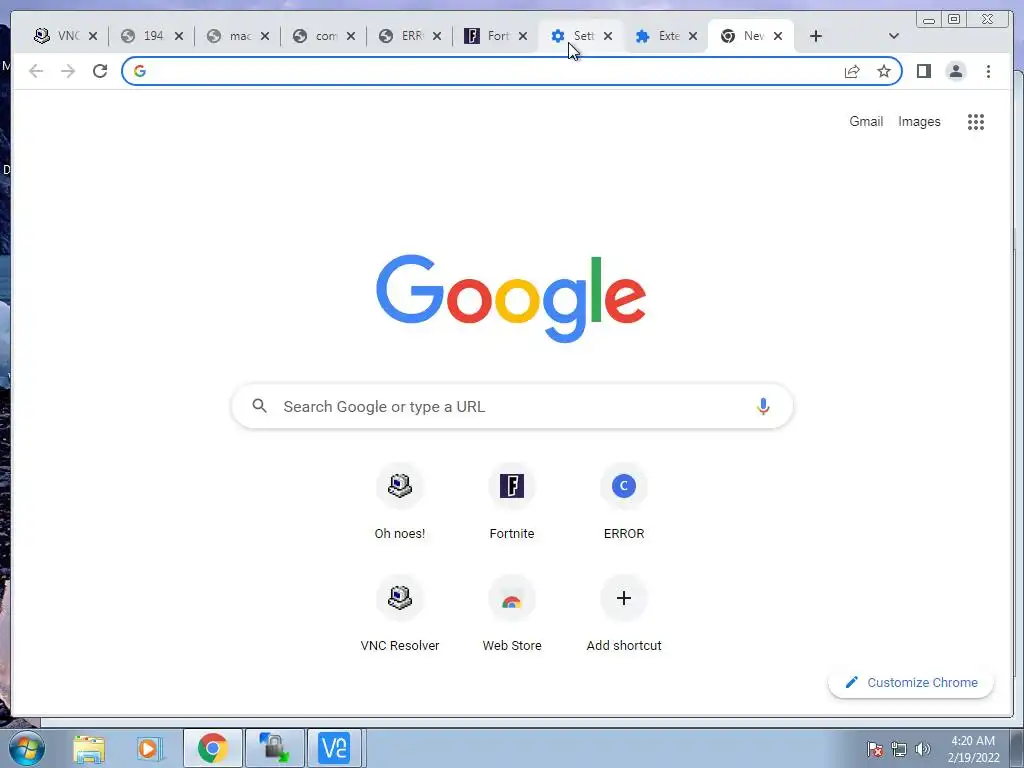Close the Extensions tab
Image resolution: width=1024 pixels, height=768 pixels.
tap(693, 36)
